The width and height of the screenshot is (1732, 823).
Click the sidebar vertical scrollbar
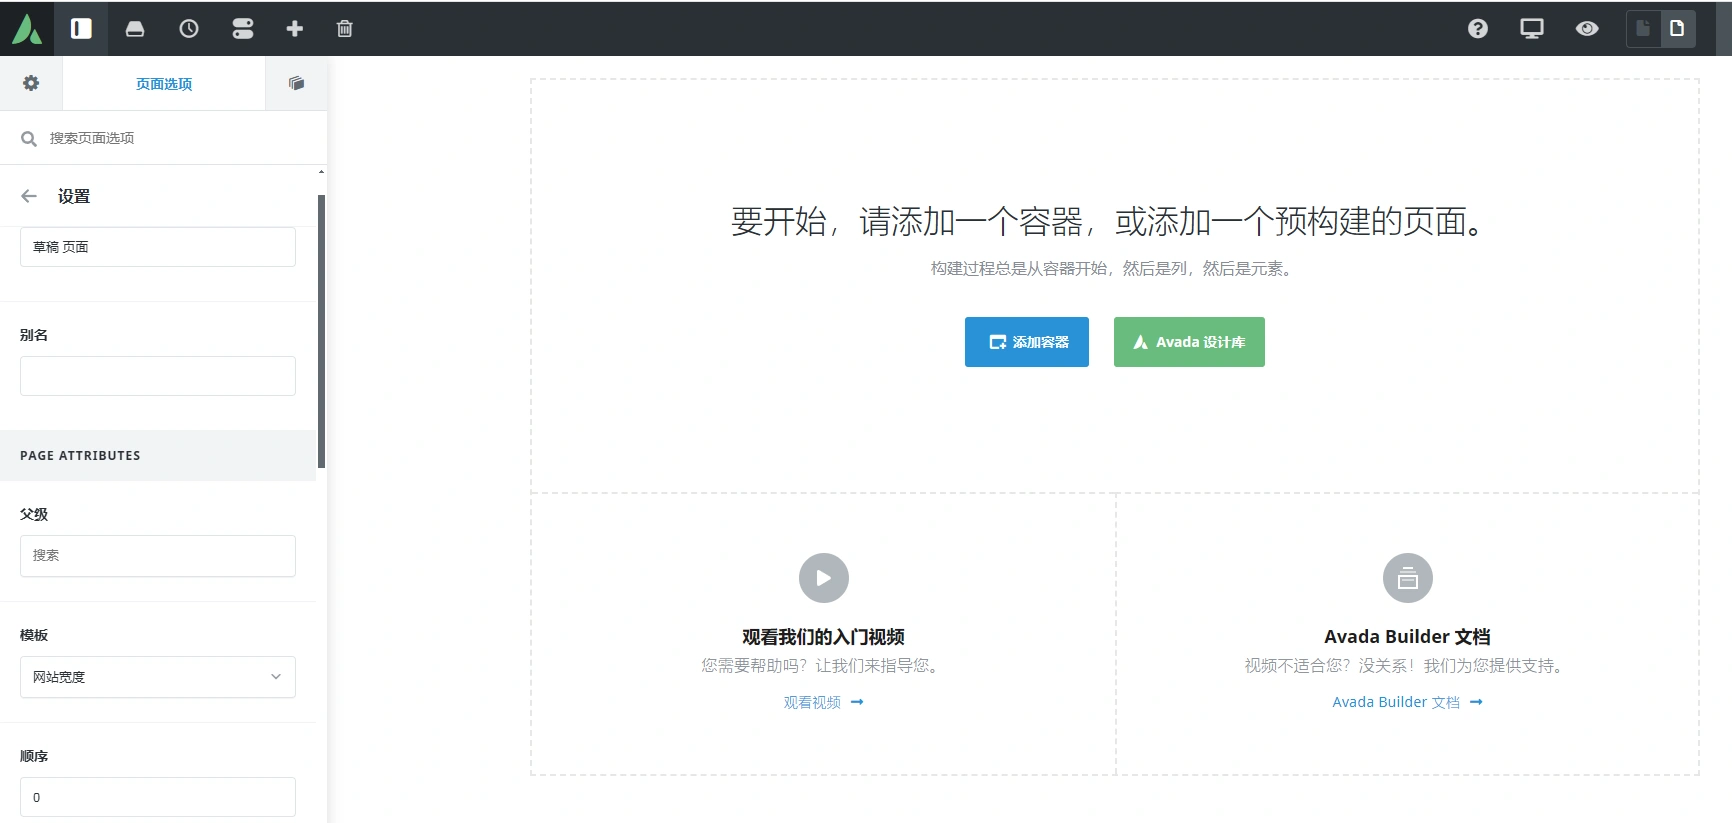(x=321, y=331)
